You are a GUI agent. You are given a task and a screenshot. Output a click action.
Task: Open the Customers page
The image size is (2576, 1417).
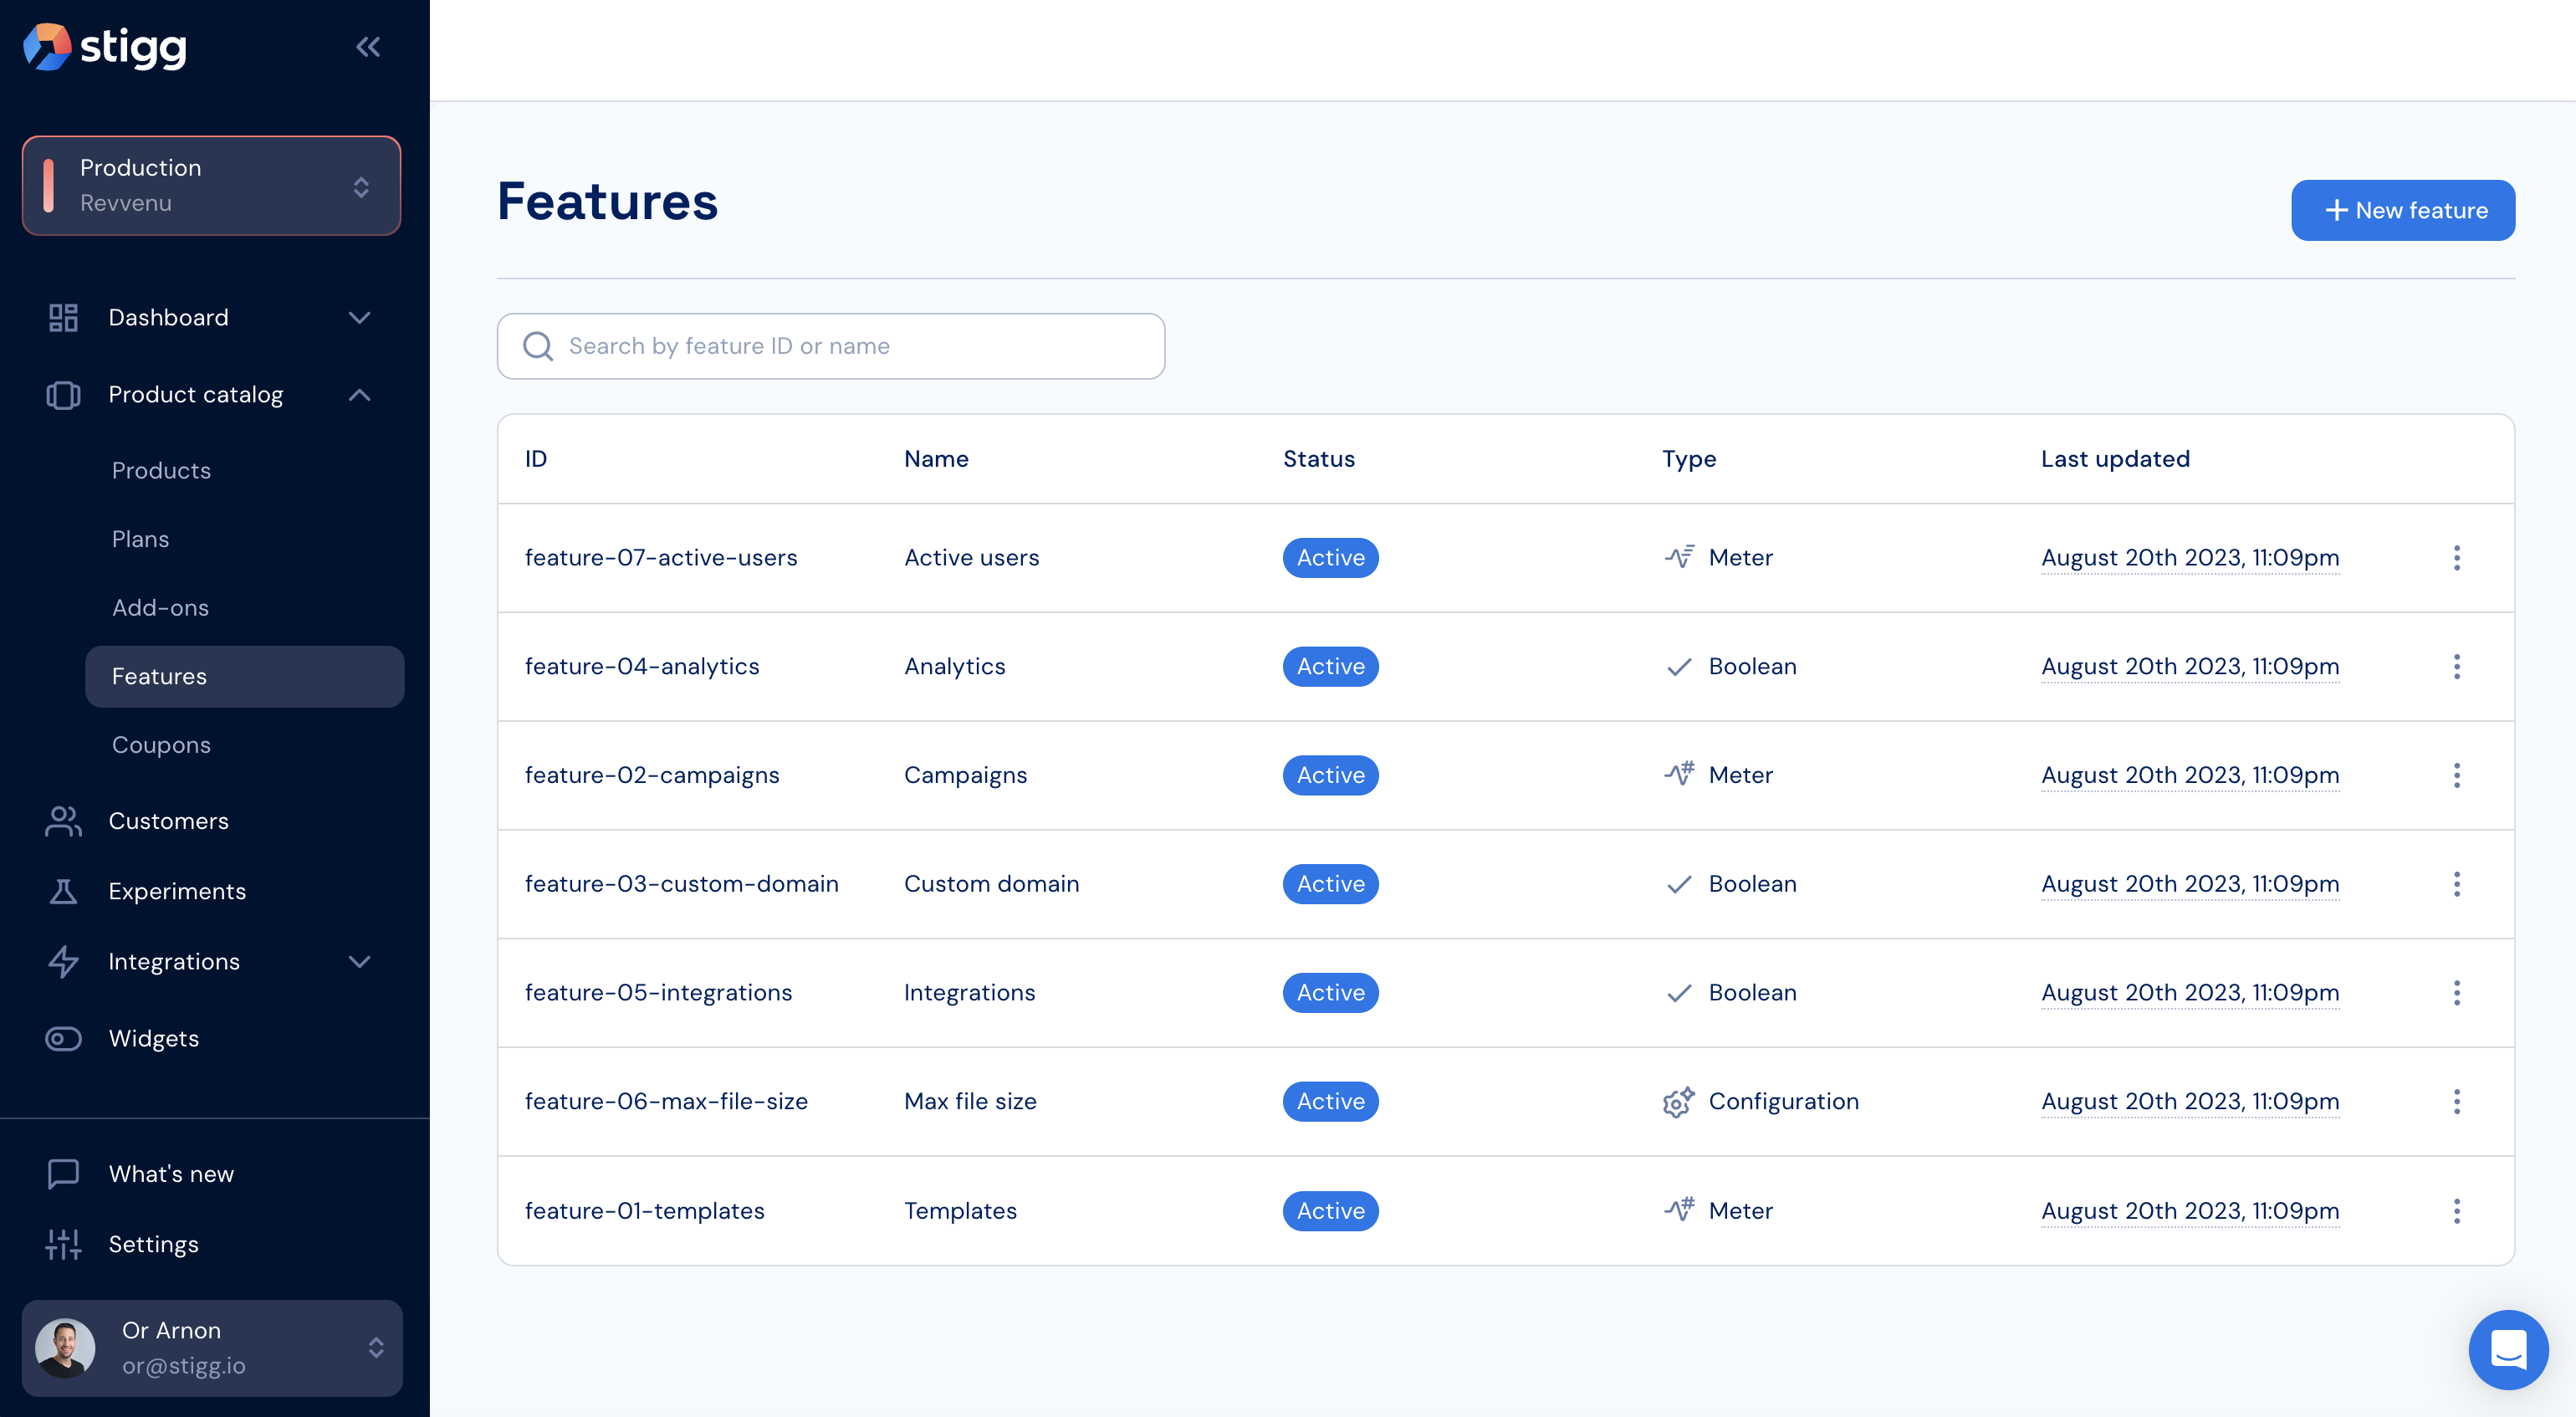point(168,821)
